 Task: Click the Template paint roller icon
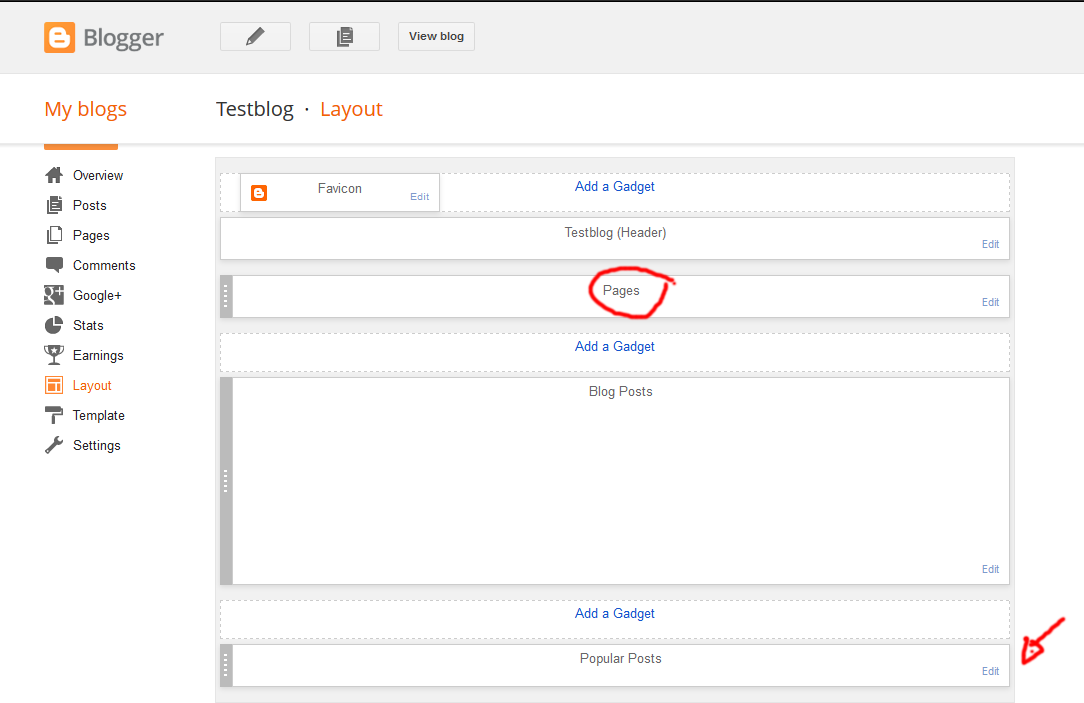point(54,415)
